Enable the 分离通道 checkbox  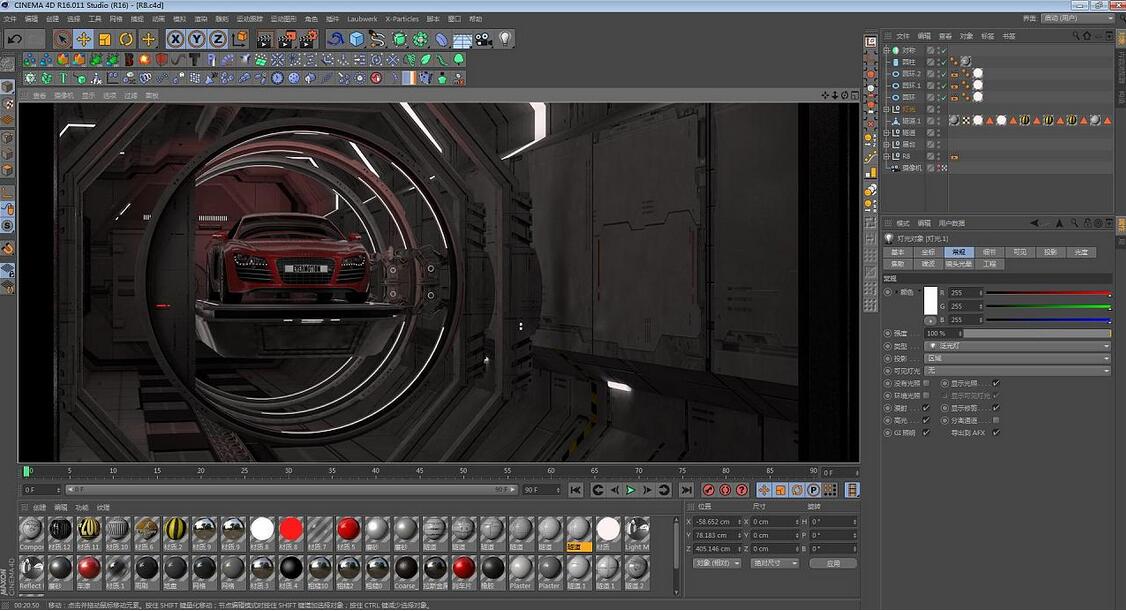tap(996, 421)
